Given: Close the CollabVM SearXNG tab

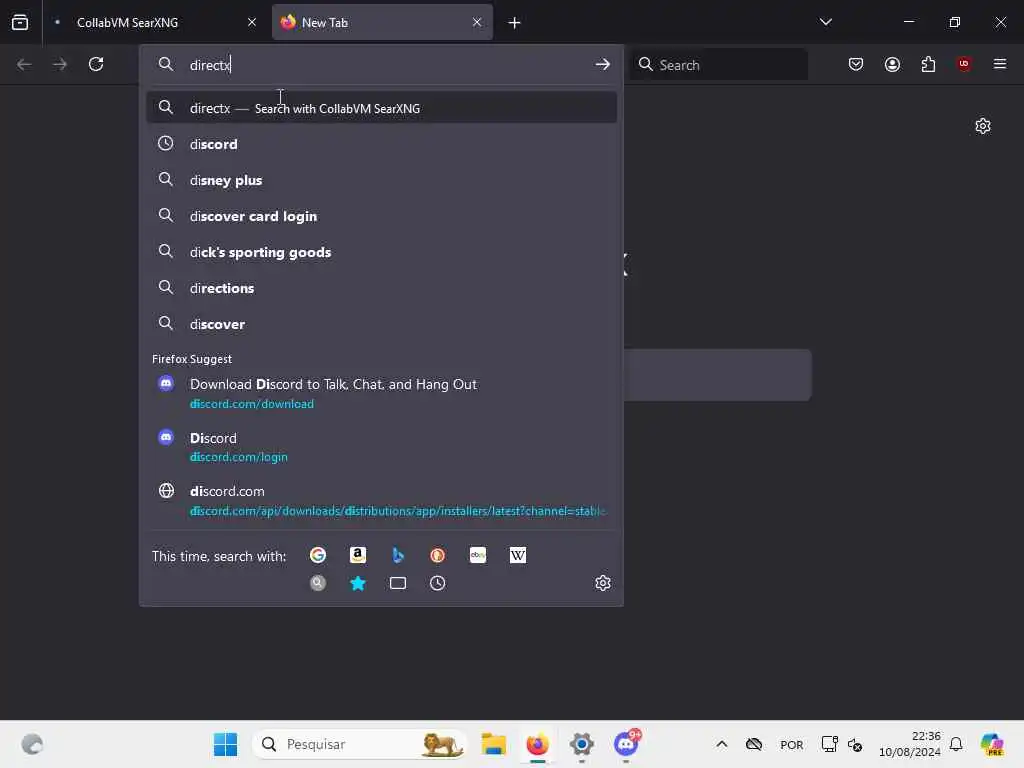Looking at the screenshot, I should click(x=252, y=22).
